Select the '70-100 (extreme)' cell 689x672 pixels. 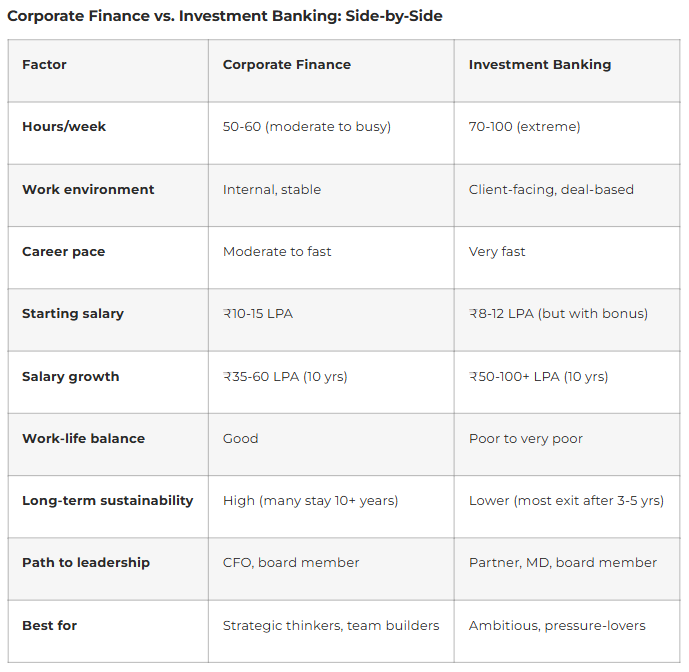524,127
